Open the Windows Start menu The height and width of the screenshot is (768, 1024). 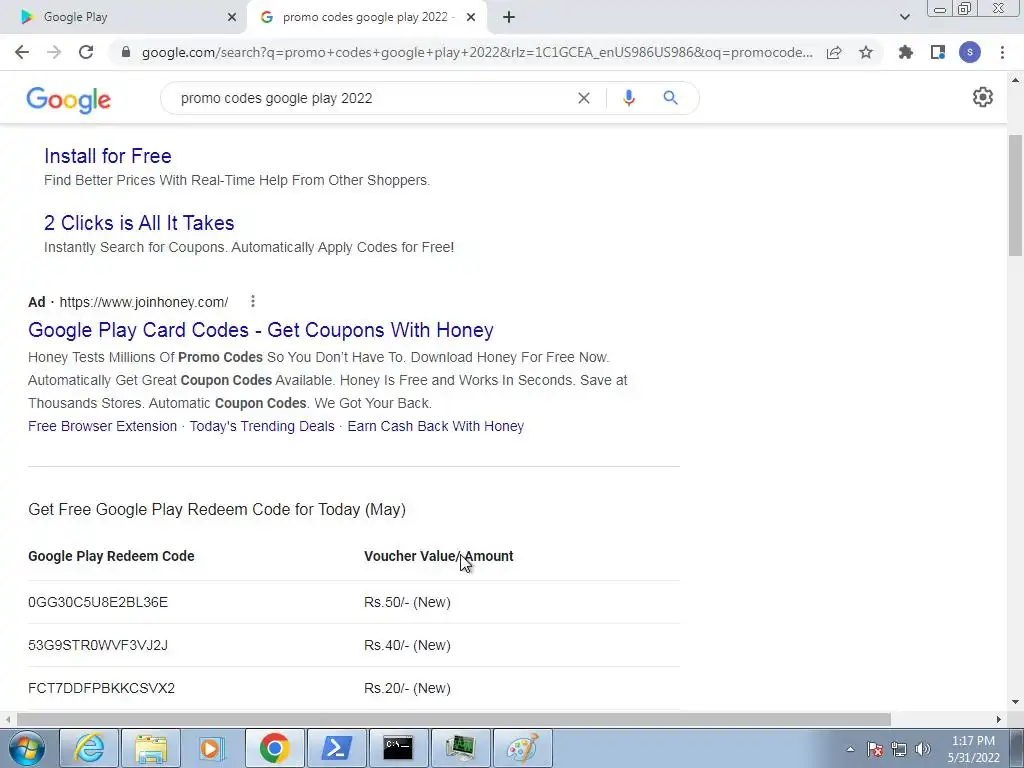coord(26,748)
